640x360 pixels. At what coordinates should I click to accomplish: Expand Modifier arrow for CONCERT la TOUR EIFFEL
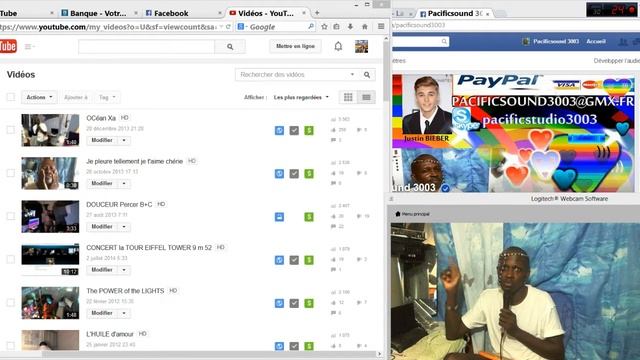tap(124, 270)
